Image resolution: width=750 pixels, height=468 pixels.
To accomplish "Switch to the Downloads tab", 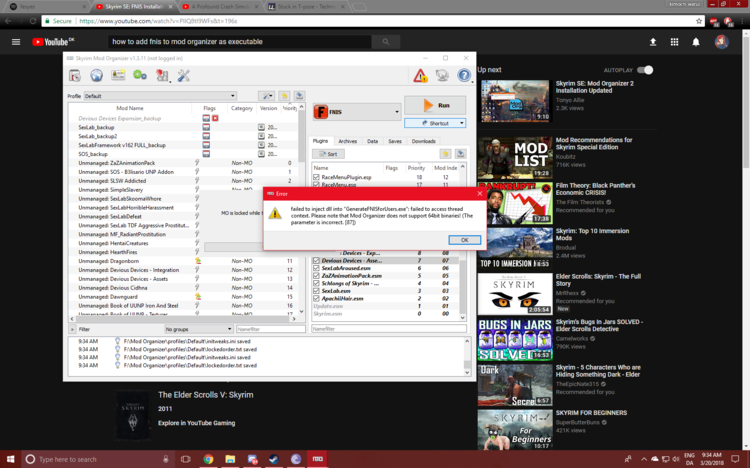I will tap(424, 141).
